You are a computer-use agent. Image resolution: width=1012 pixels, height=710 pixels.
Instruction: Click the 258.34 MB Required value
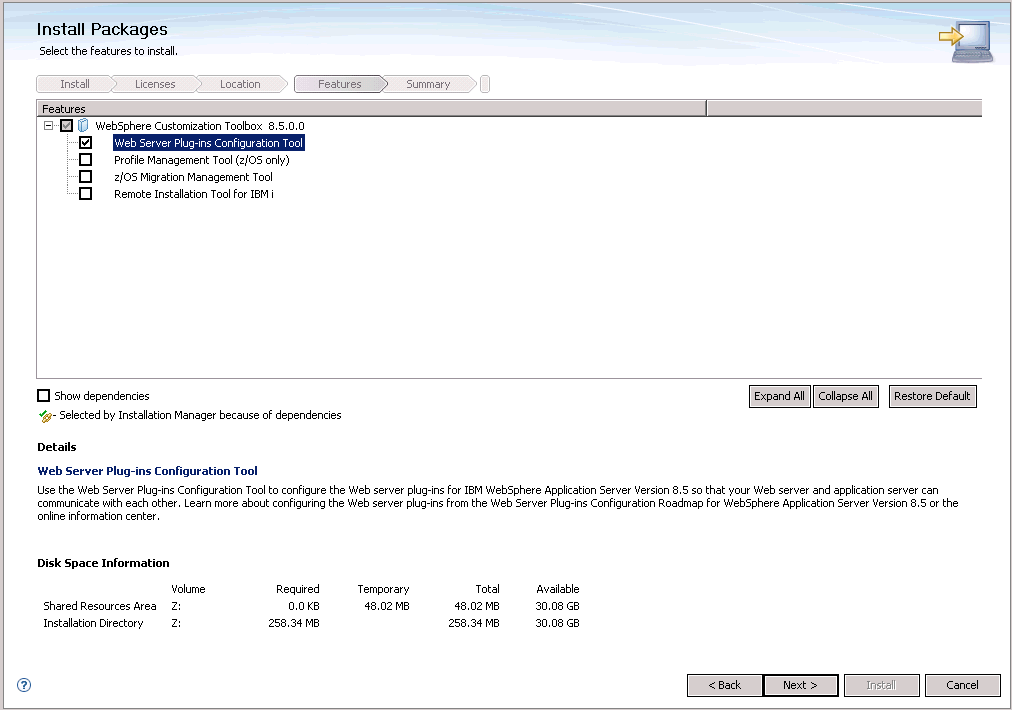coord(294,623)
